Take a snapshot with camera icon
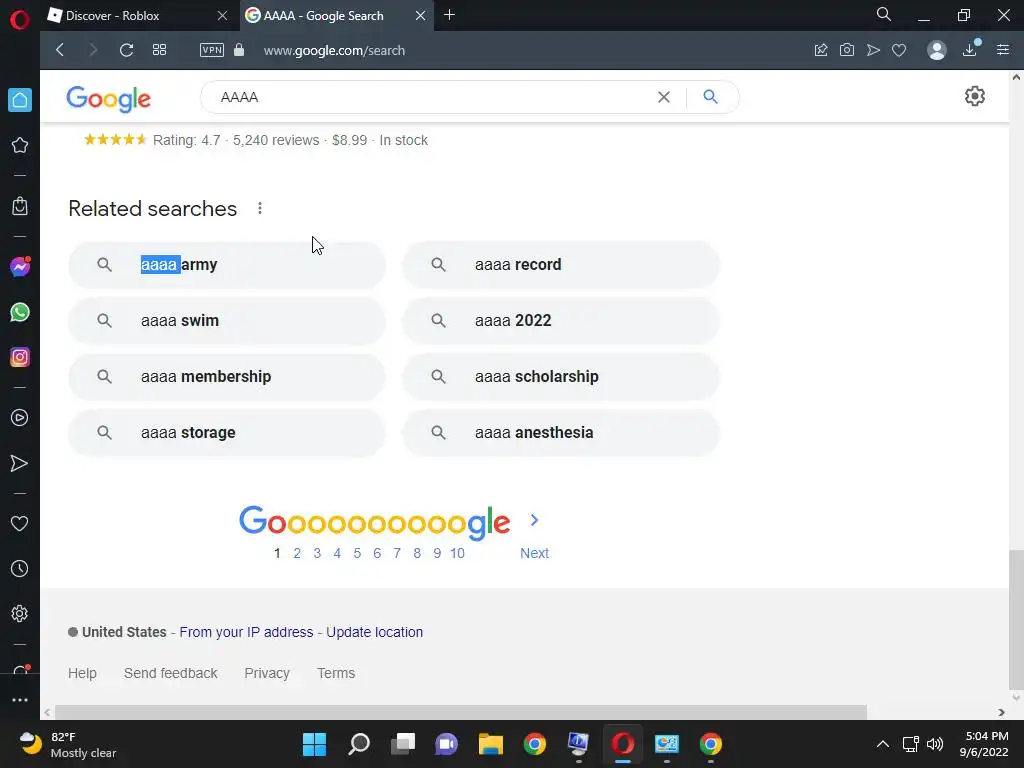Screen dimensions: 1024x768 847,50
